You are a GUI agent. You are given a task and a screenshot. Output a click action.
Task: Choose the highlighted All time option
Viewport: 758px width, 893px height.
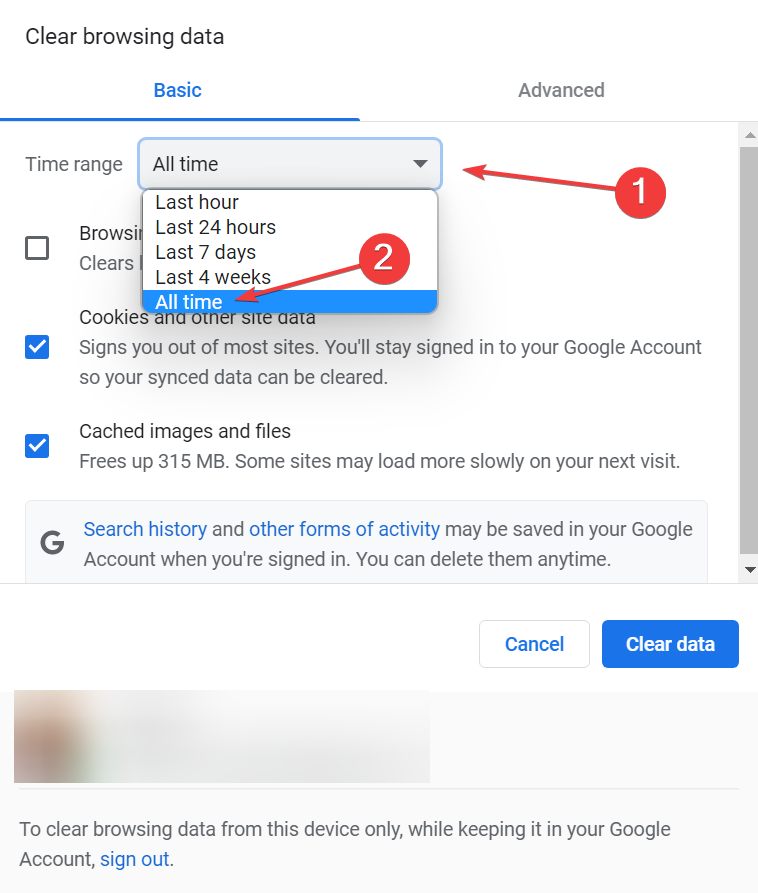(x=189, y=302)
